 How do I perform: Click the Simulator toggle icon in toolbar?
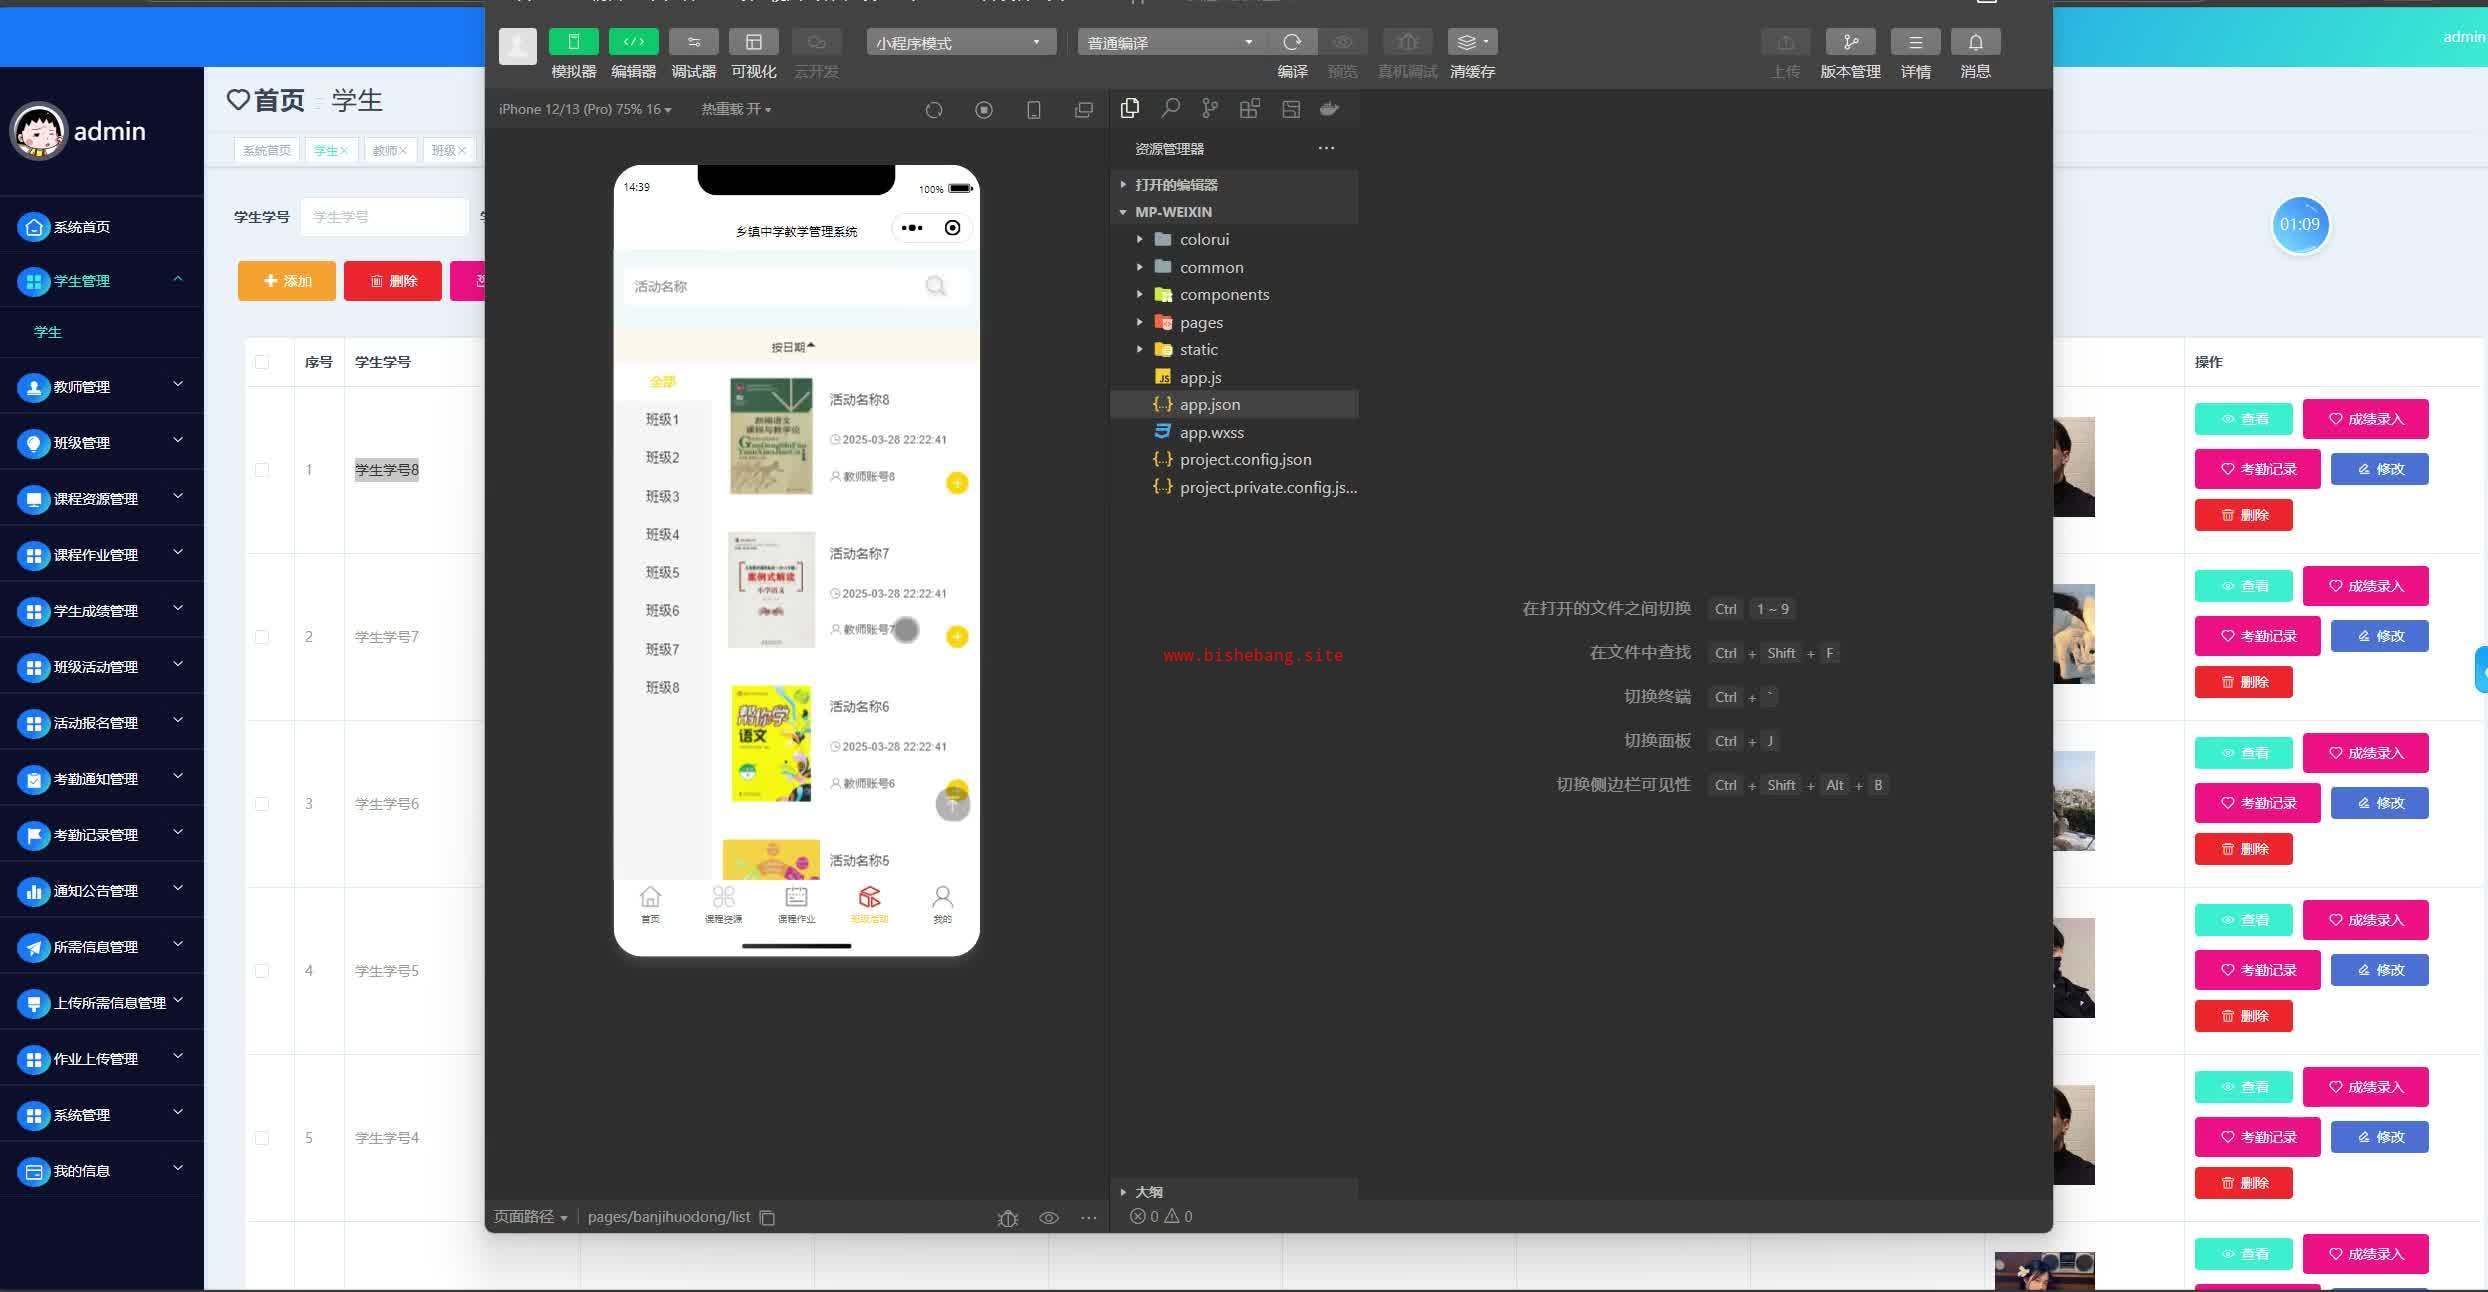573,42
